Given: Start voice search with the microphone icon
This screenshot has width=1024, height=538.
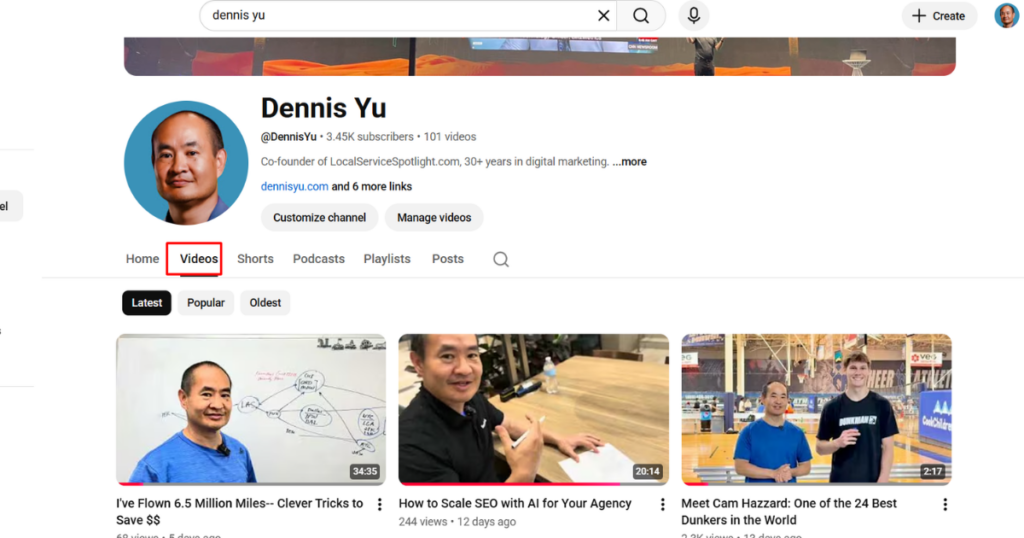Looking at the screenshot, I should coord(694,16).
